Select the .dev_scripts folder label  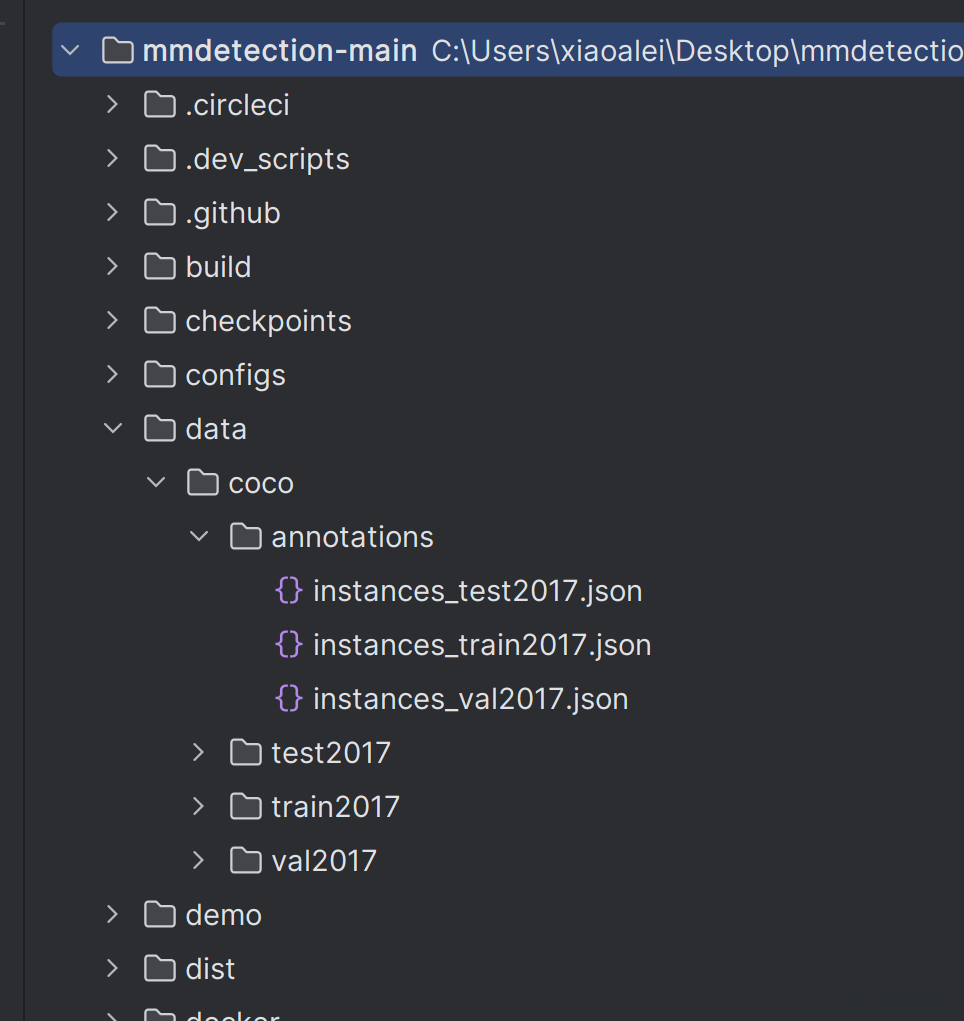point(267,159)
